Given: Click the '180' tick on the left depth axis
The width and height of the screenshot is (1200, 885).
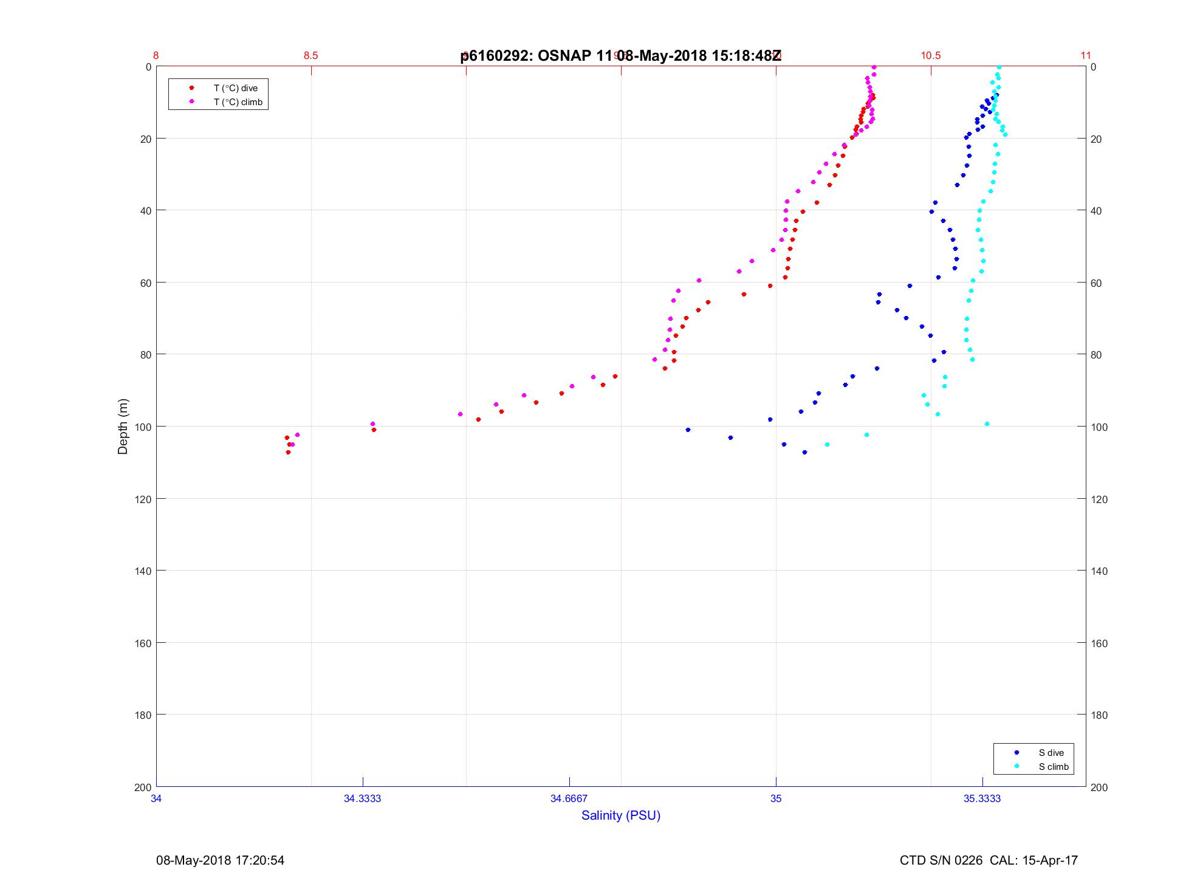Looking at the screenshot, I should pos(142,715).
